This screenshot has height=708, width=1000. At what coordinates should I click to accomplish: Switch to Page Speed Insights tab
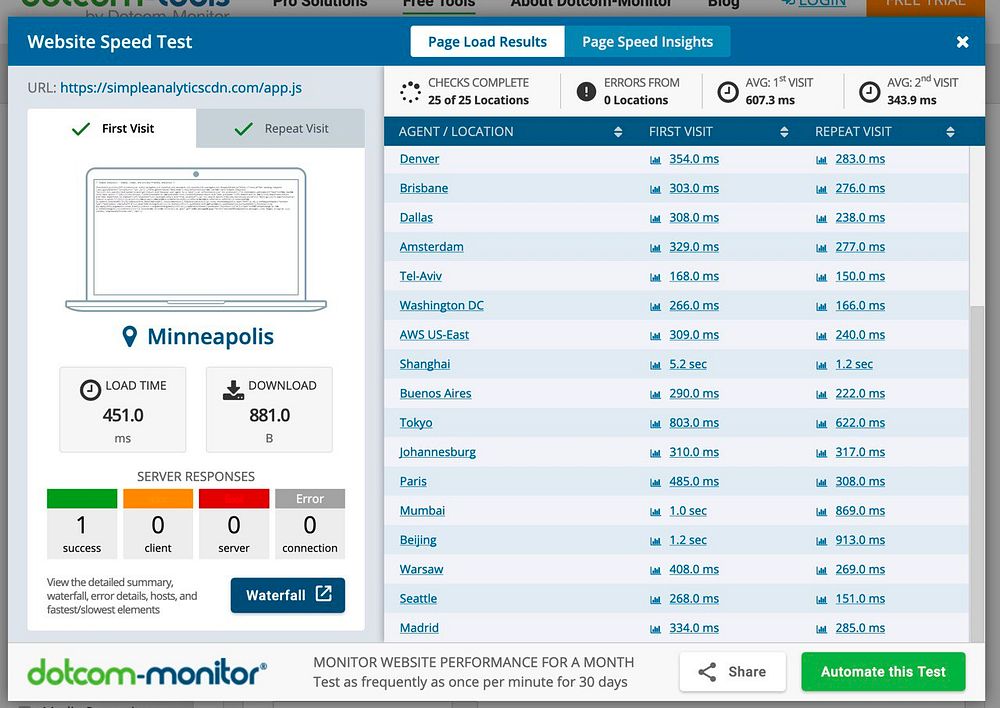(x=647, y=41)
